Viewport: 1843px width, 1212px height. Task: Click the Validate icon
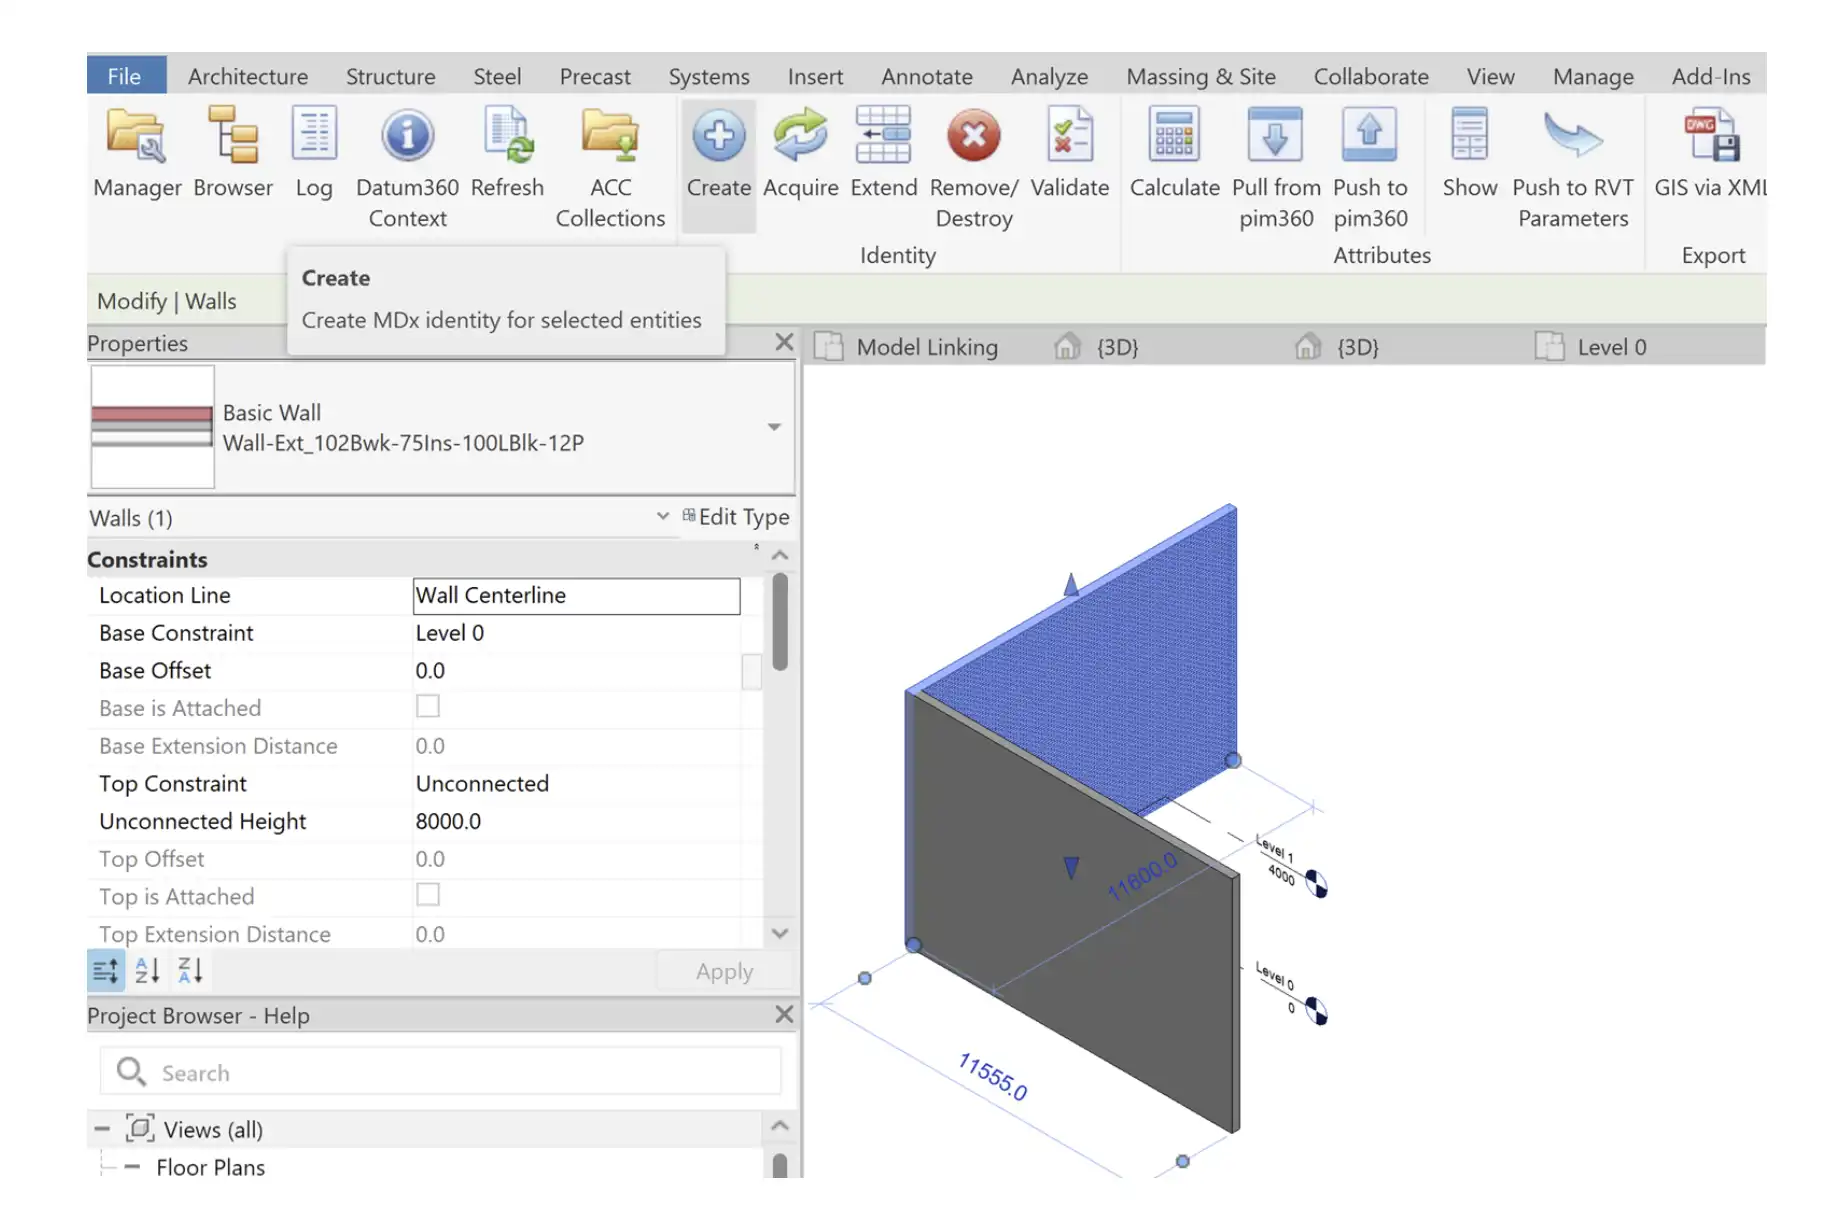coord(1069,138)
